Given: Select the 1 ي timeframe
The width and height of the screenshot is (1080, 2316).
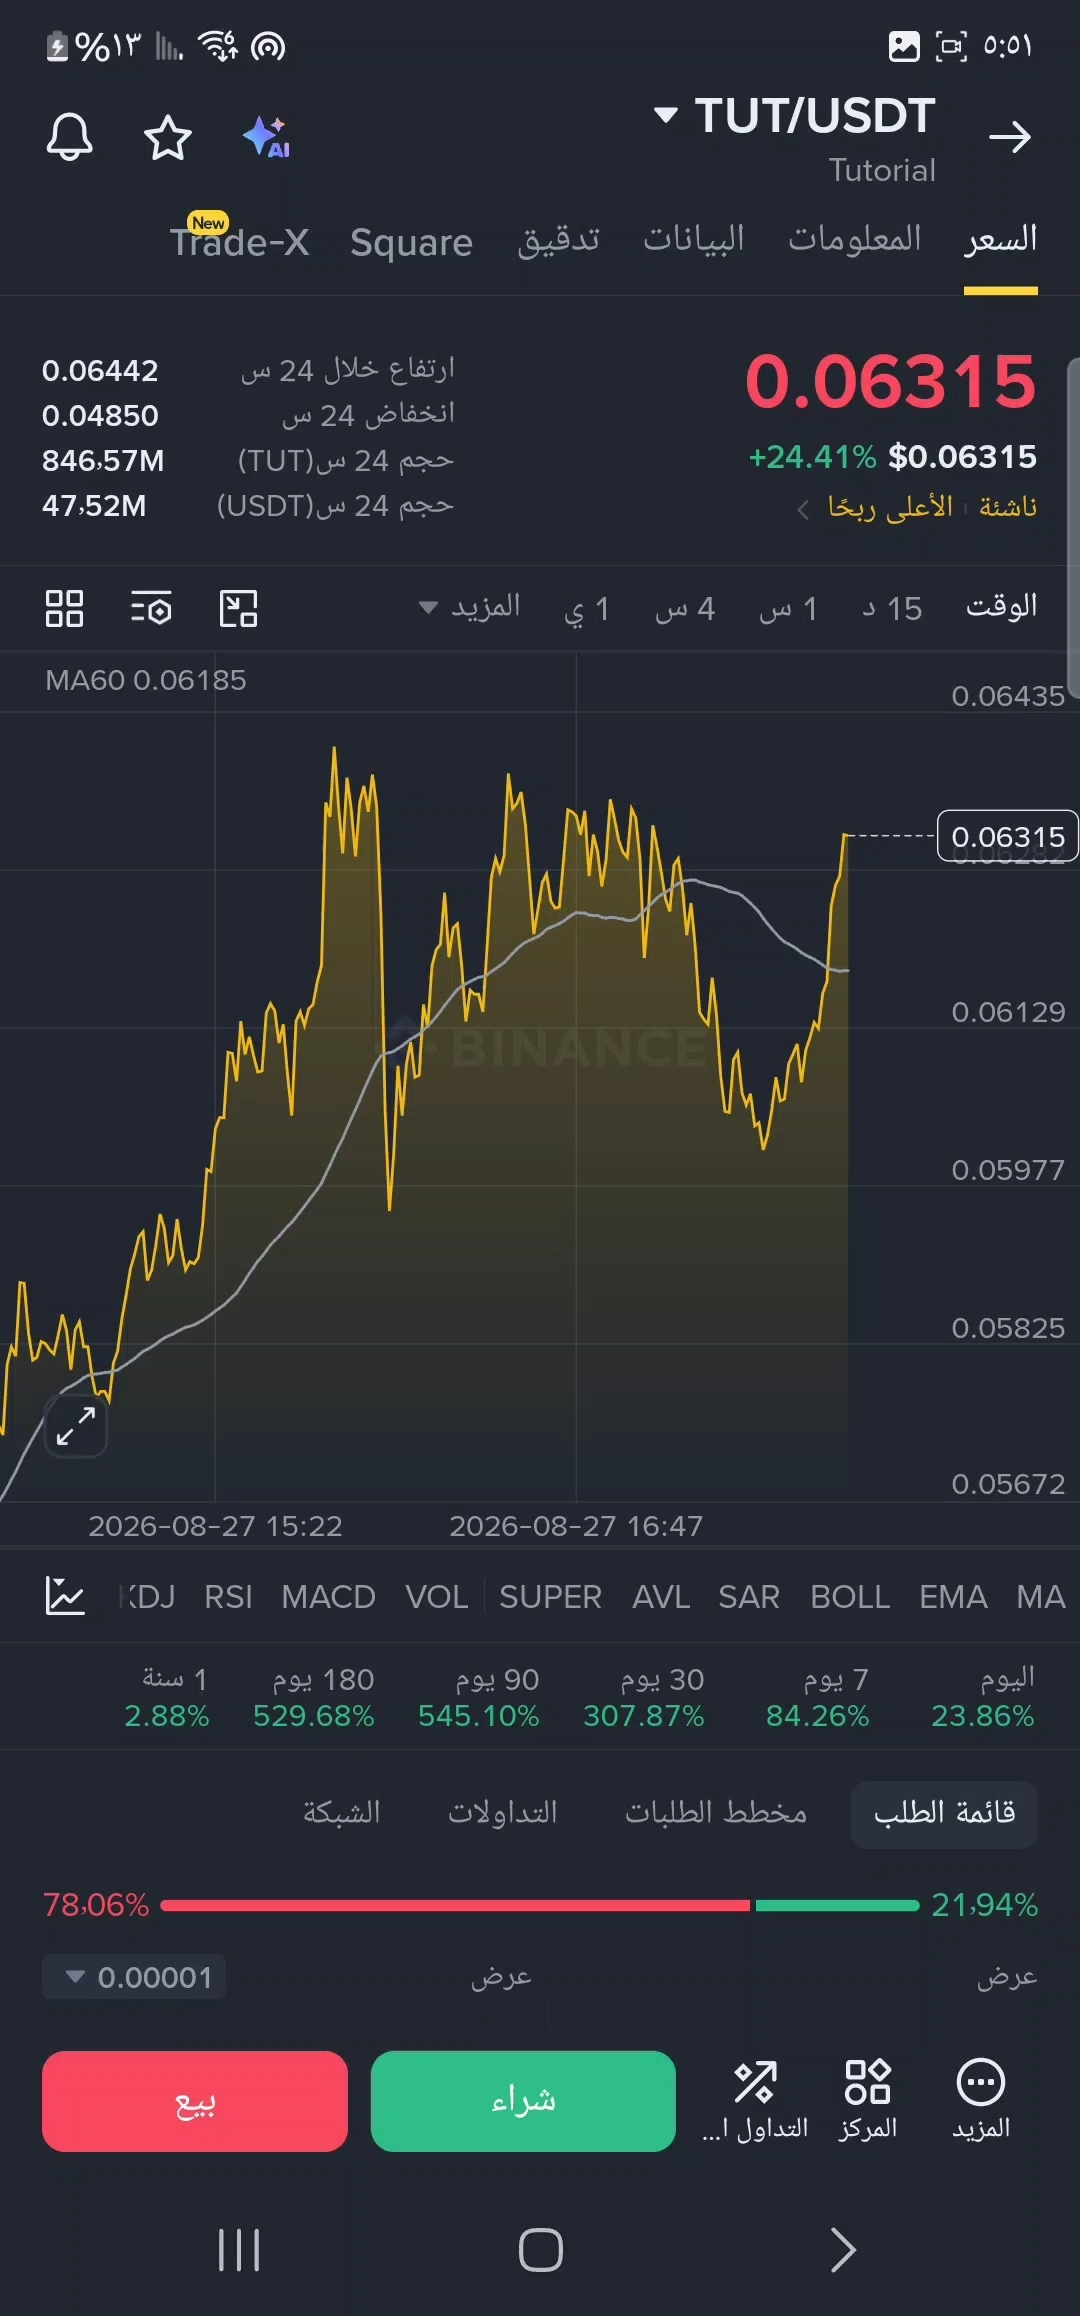Looking at the screenshot, I should pos(587,608).
